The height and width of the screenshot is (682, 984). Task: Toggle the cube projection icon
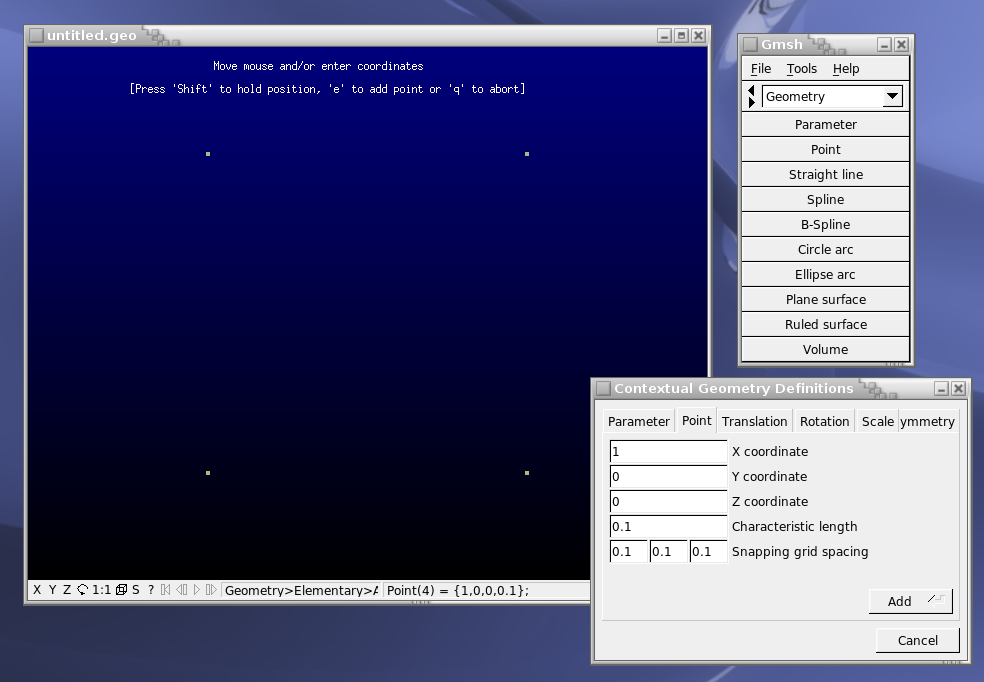[121, 590]
